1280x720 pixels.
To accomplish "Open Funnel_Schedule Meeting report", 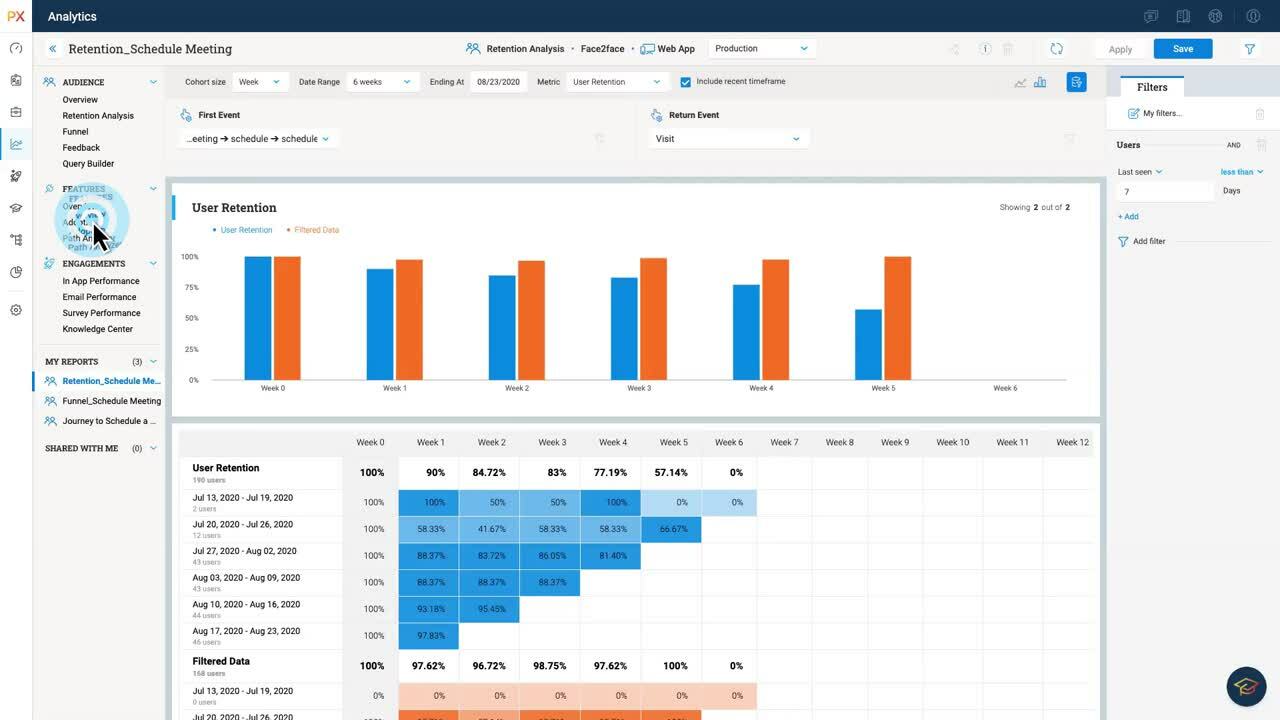I will pyautogui.click(x=111, y=401).
